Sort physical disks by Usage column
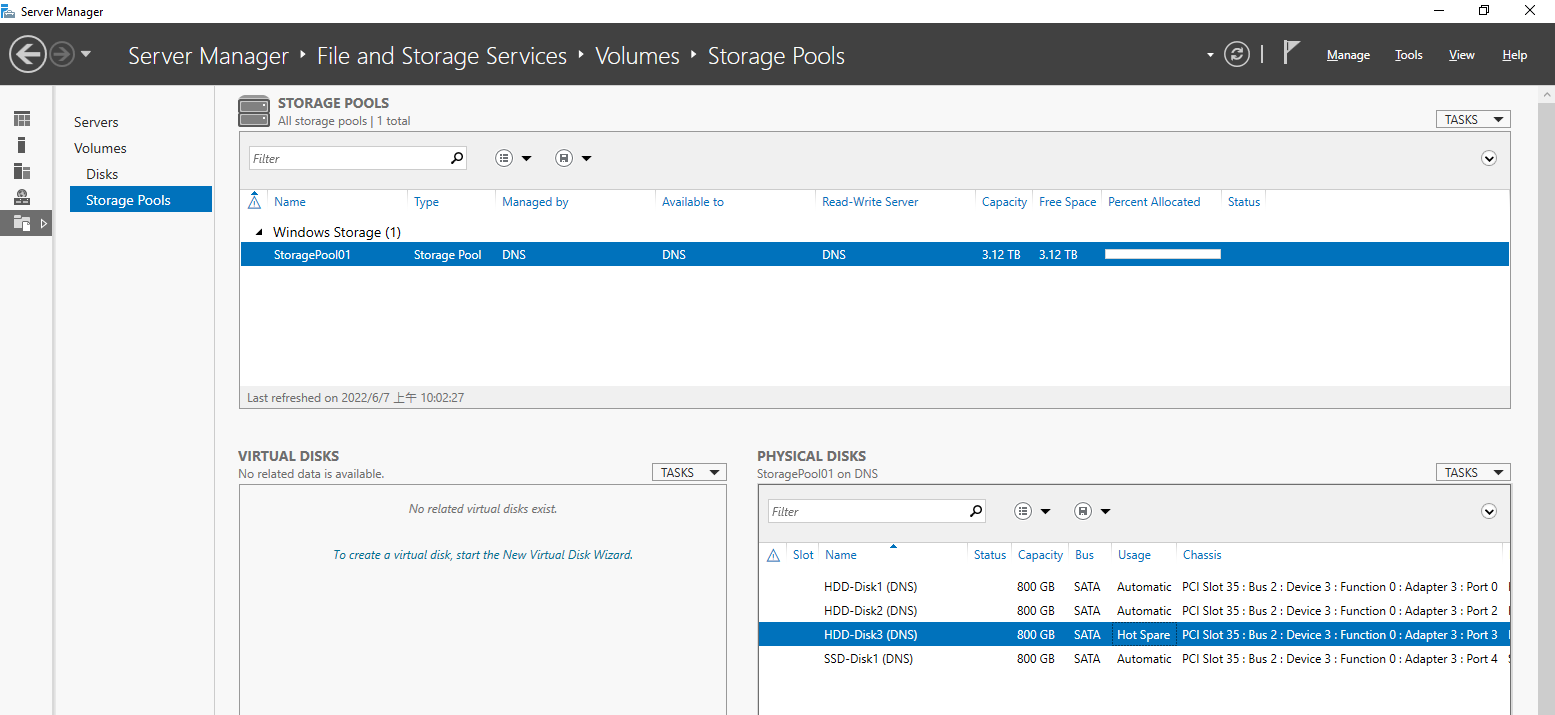This screenshot has height=715, width=1555. (1134, 555)
